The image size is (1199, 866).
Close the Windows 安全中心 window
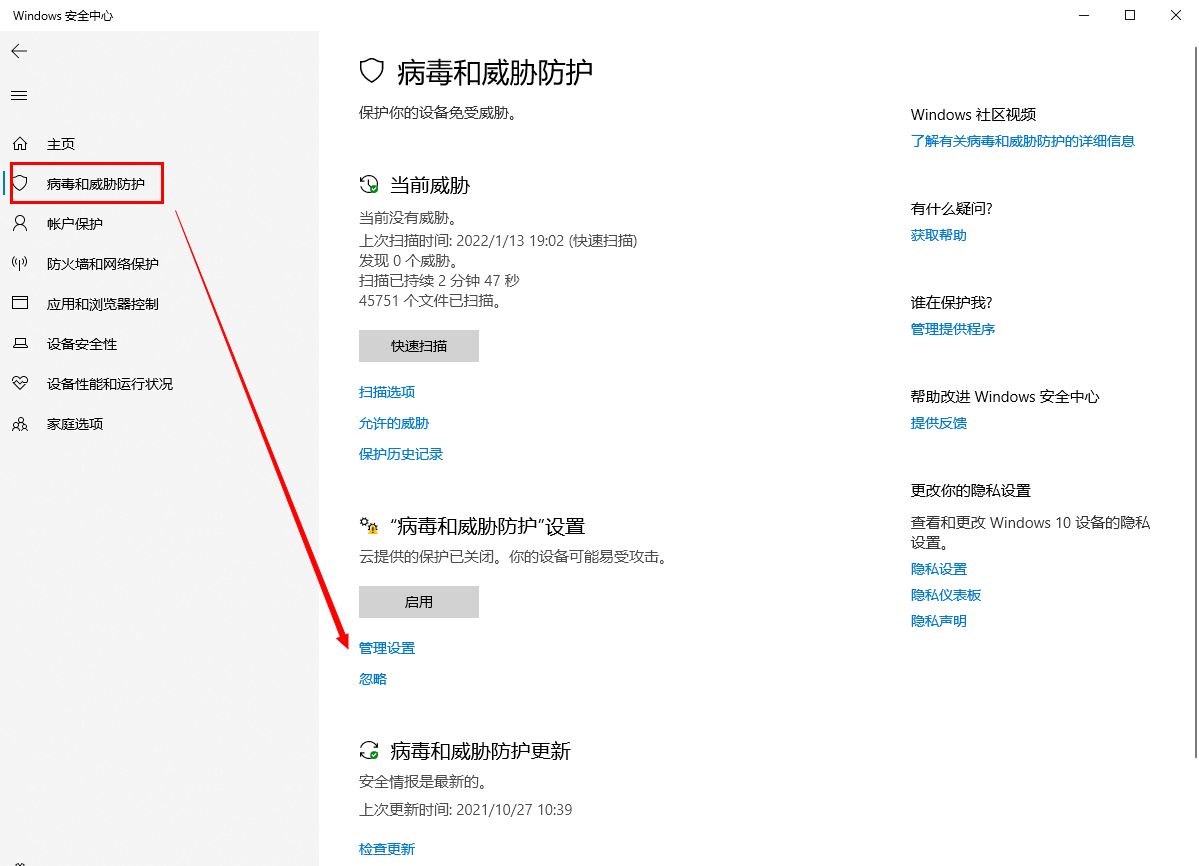(x=1175, y=15)
